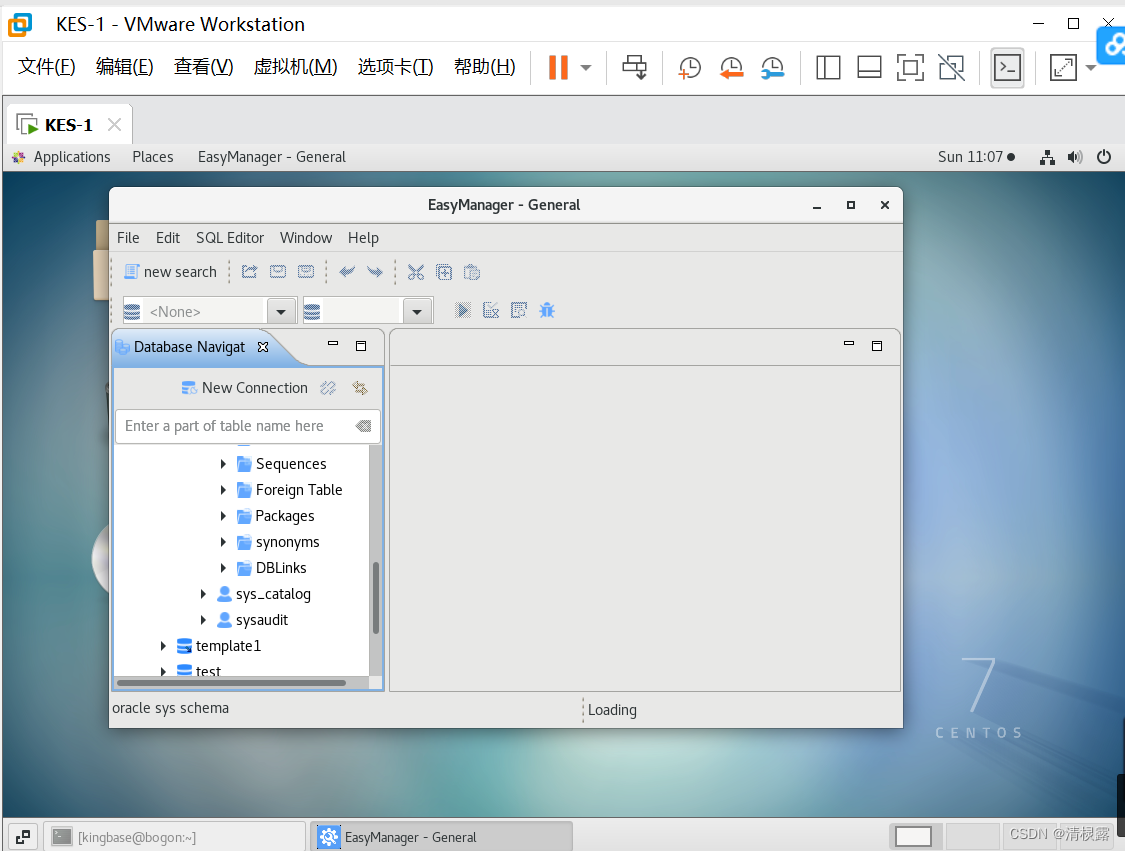1125x851 pixels.
Task: Click the undo arrow icon in EasyManager toolbar
Action: (x=347, y=272)
